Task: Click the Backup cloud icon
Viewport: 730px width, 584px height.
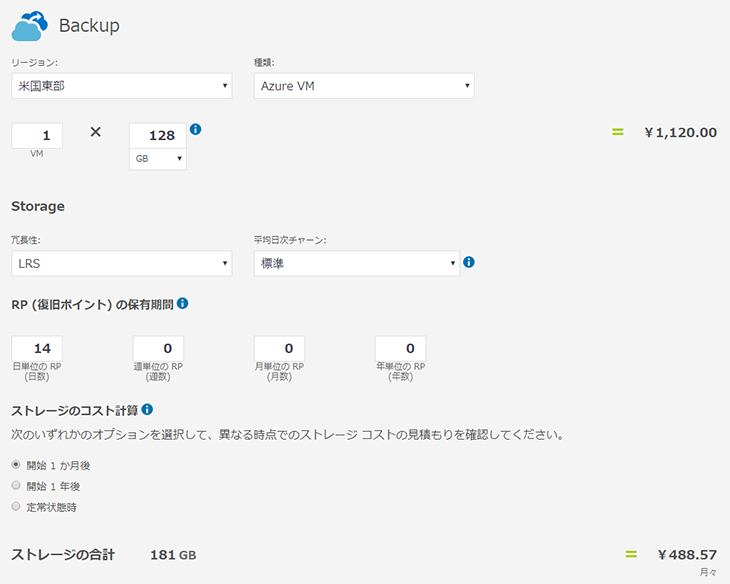Action: [x=29, y=24]
